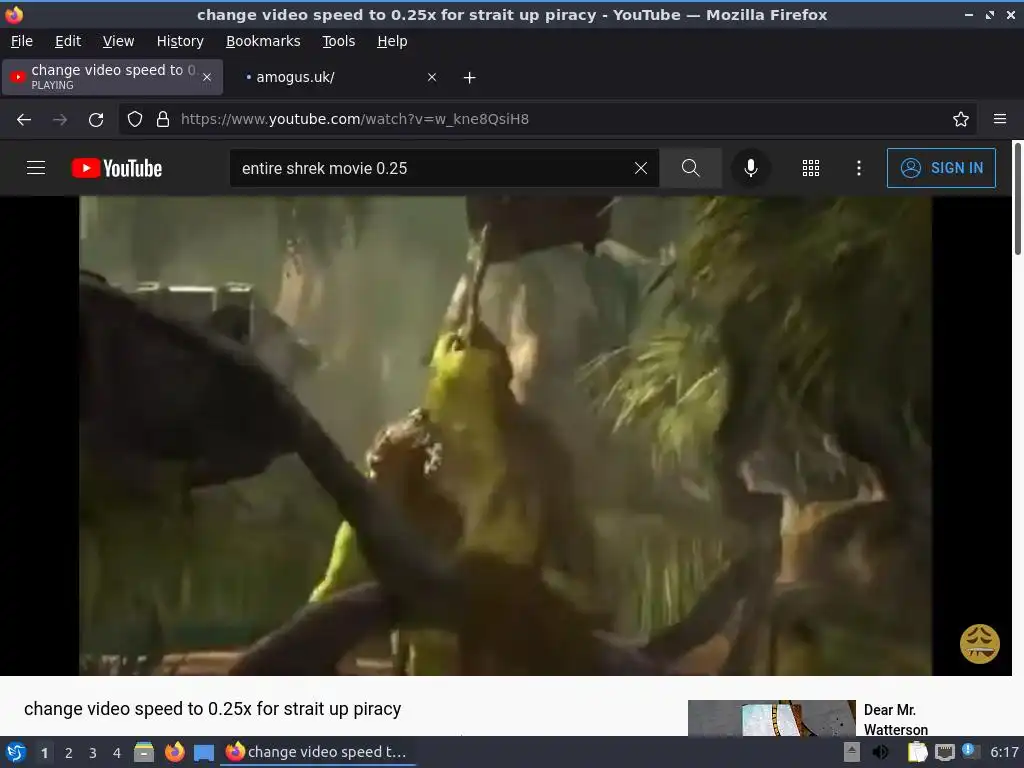
Task: Open a new tab with plus button
Action: [469, 78]
